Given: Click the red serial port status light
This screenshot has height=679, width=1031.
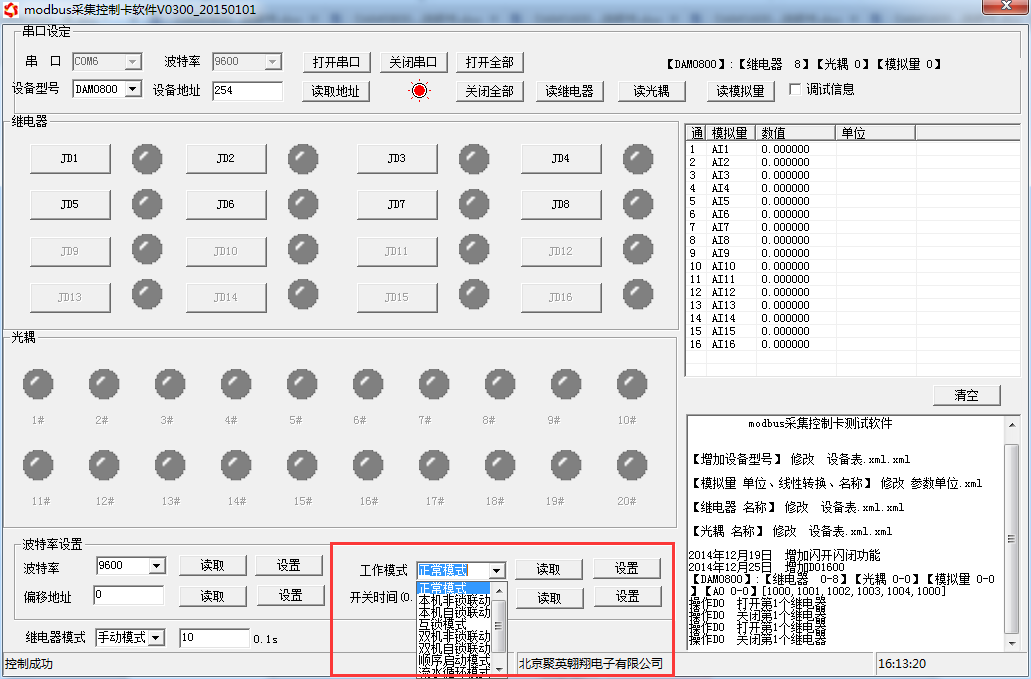Looking at the screenshot, I should [419, 91].
